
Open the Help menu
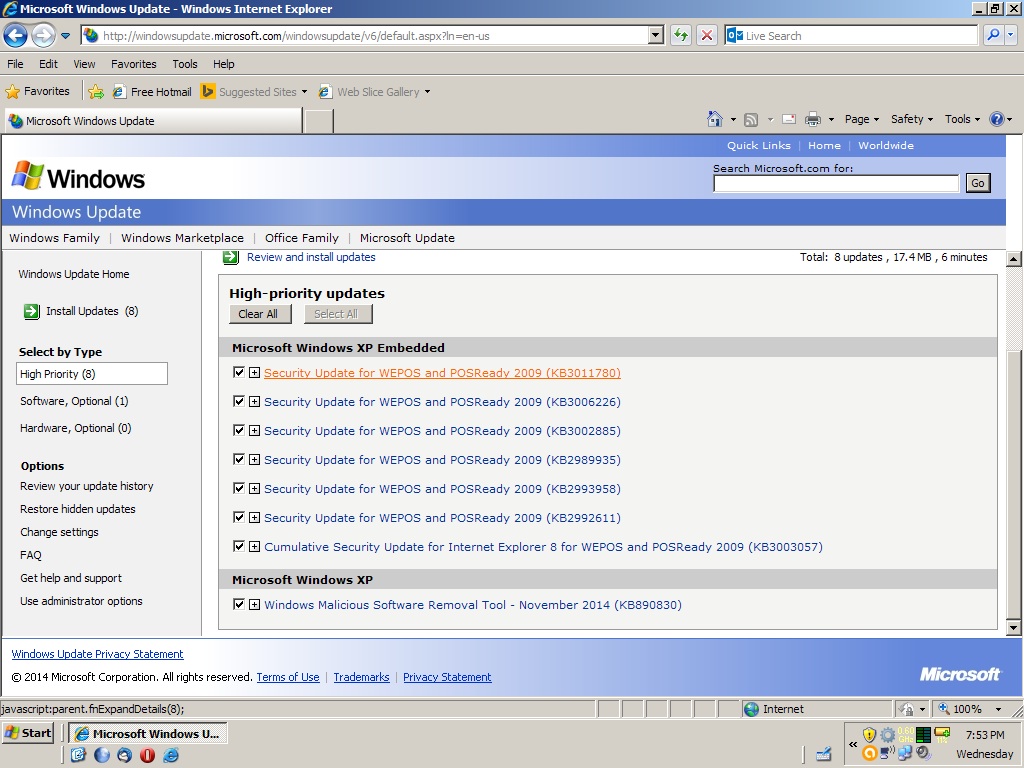[x=223, y=64]
